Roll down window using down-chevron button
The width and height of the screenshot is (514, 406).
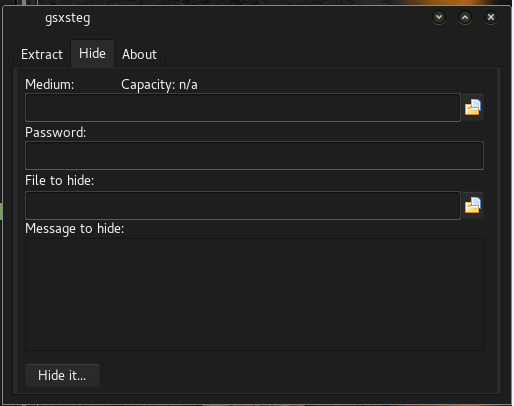[439, 17]
